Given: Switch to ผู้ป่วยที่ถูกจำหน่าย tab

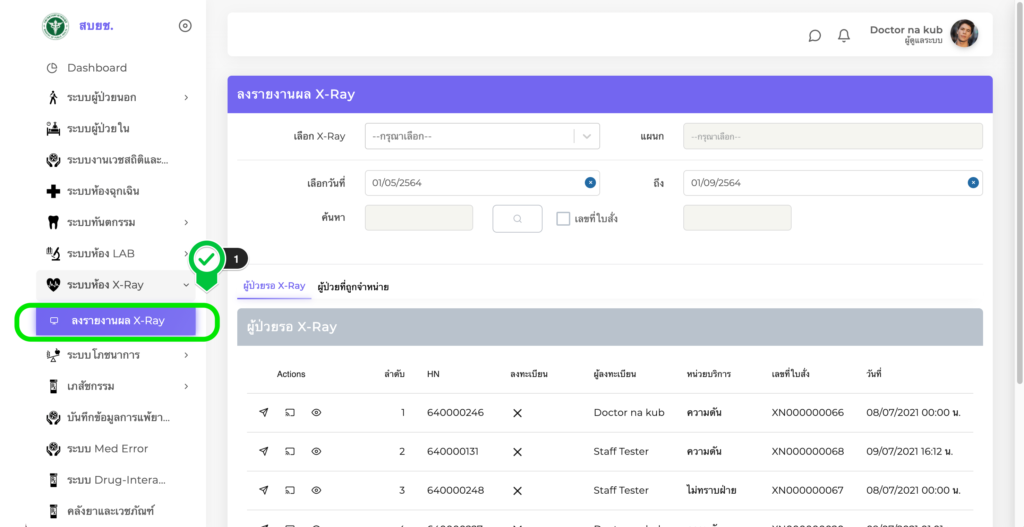Looking at the screenshot, I should pyautogui.click(x=353, y=287).
